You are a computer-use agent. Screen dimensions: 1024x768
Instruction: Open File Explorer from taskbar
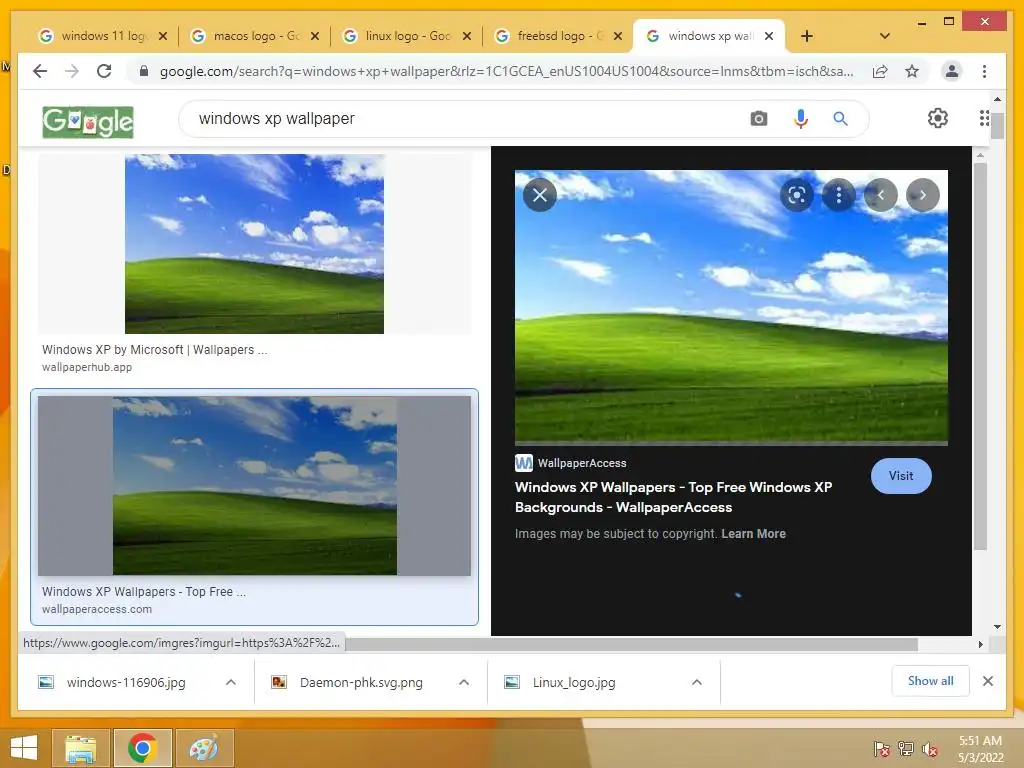click(x=81, y=748)
